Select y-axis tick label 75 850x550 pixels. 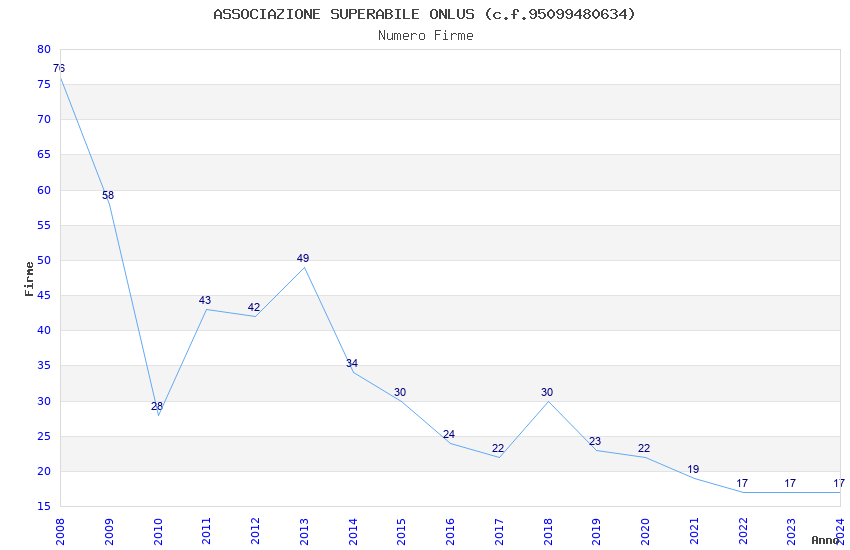click(x=44, y=85)
